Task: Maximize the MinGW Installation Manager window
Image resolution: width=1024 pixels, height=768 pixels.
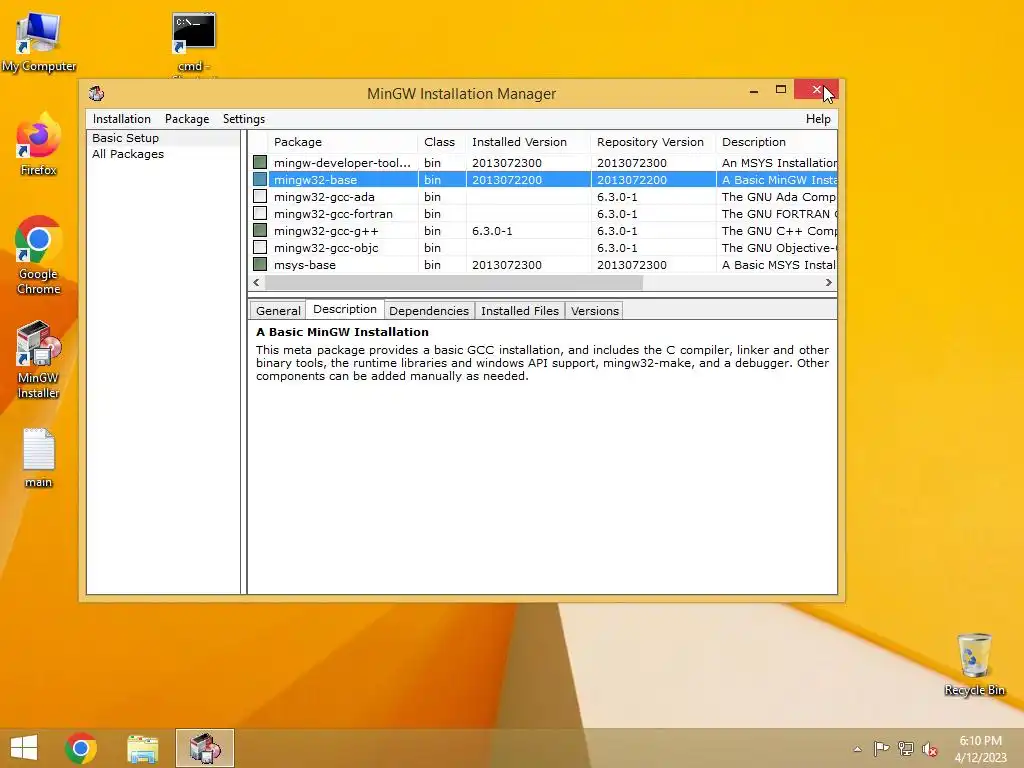Action: (780, 89)
